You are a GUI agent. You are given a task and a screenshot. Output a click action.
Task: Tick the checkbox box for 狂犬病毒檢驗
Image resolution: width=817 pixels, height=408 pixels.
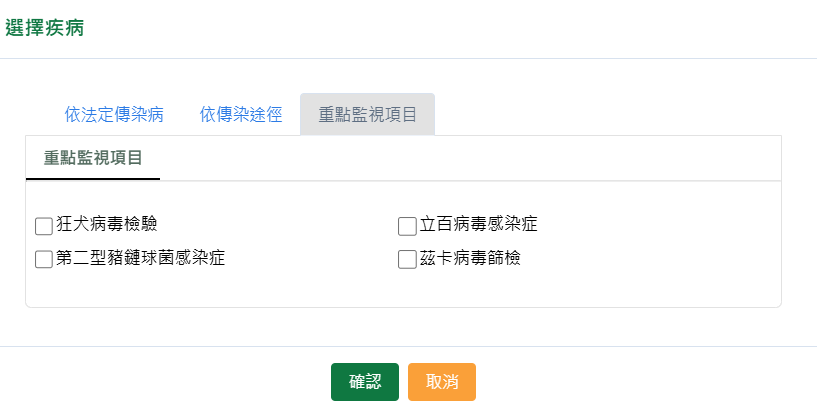tap(43, 225)
